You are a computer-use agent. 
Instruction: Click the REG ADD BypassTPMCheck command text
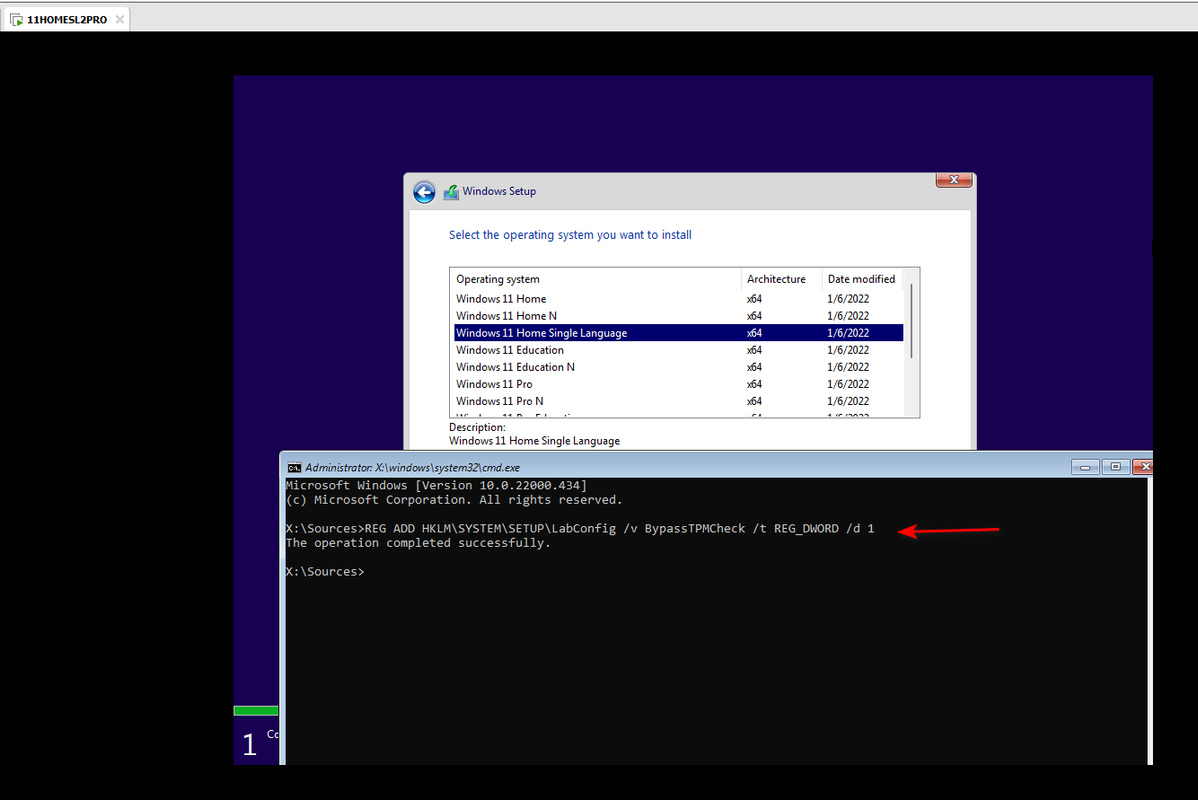620,529
